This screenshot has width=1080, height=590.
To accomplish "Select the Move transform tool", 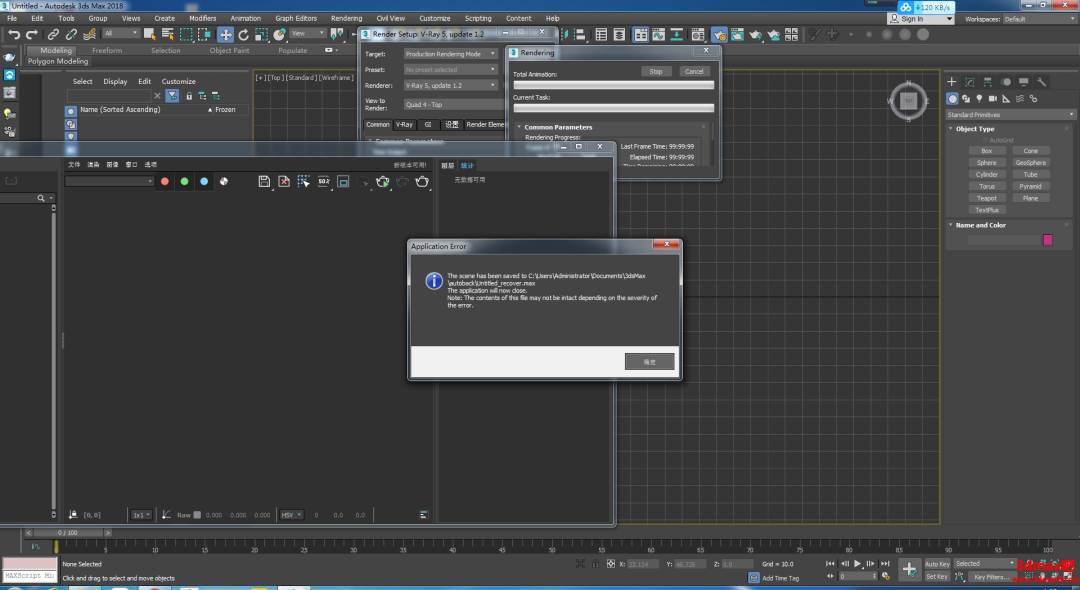I will (225, 34).
